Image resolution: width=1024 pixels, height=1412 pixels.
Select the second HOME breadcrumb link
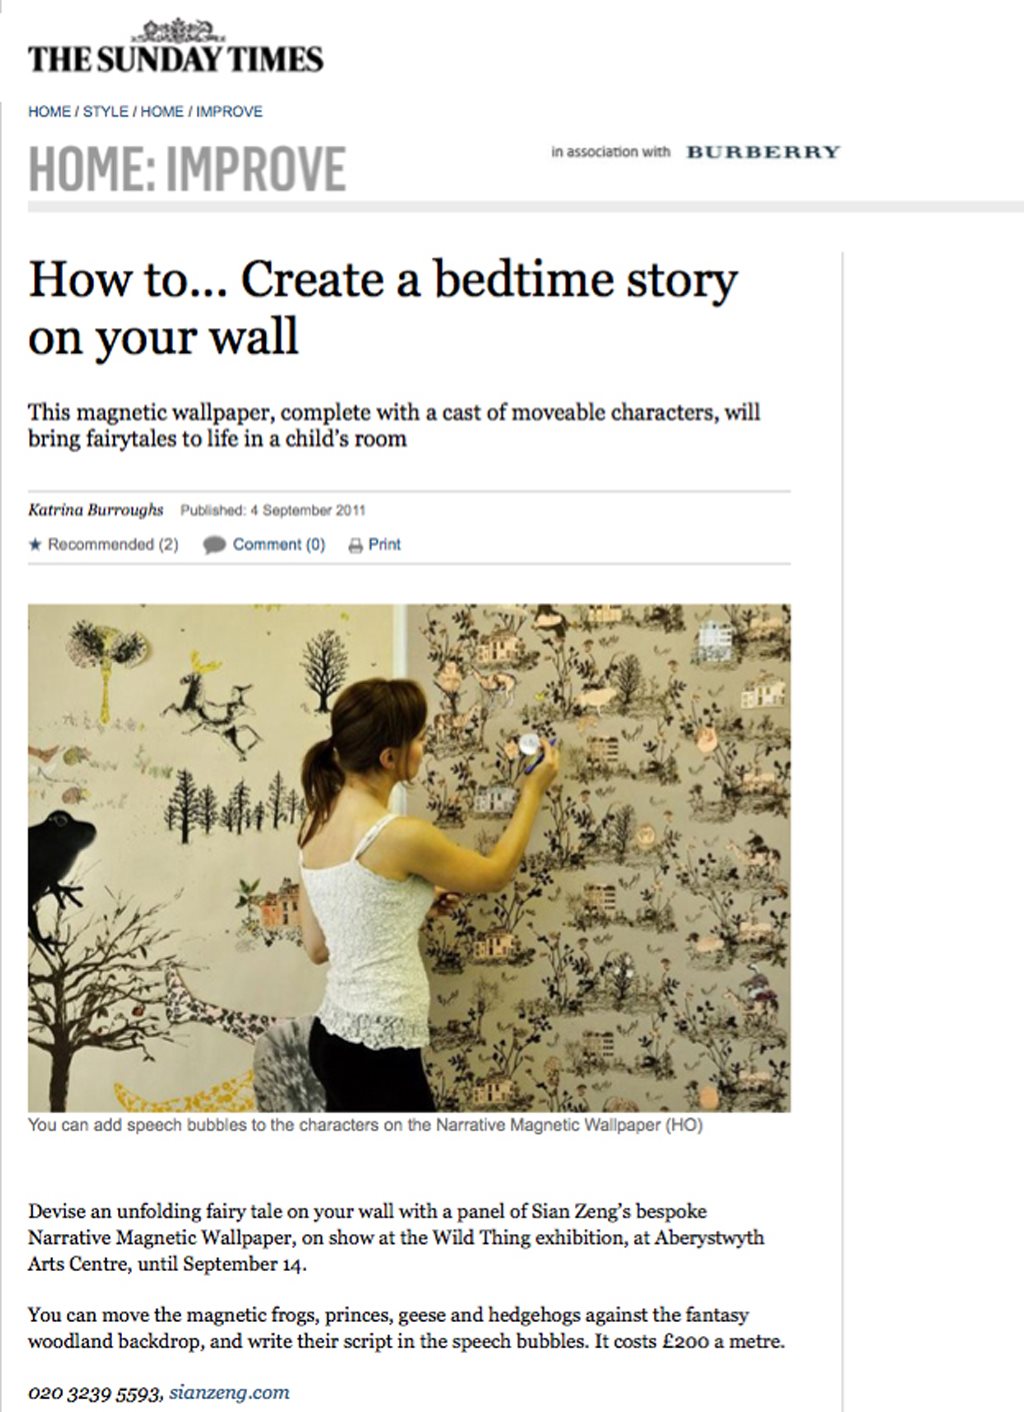click(x=162, y=112)
